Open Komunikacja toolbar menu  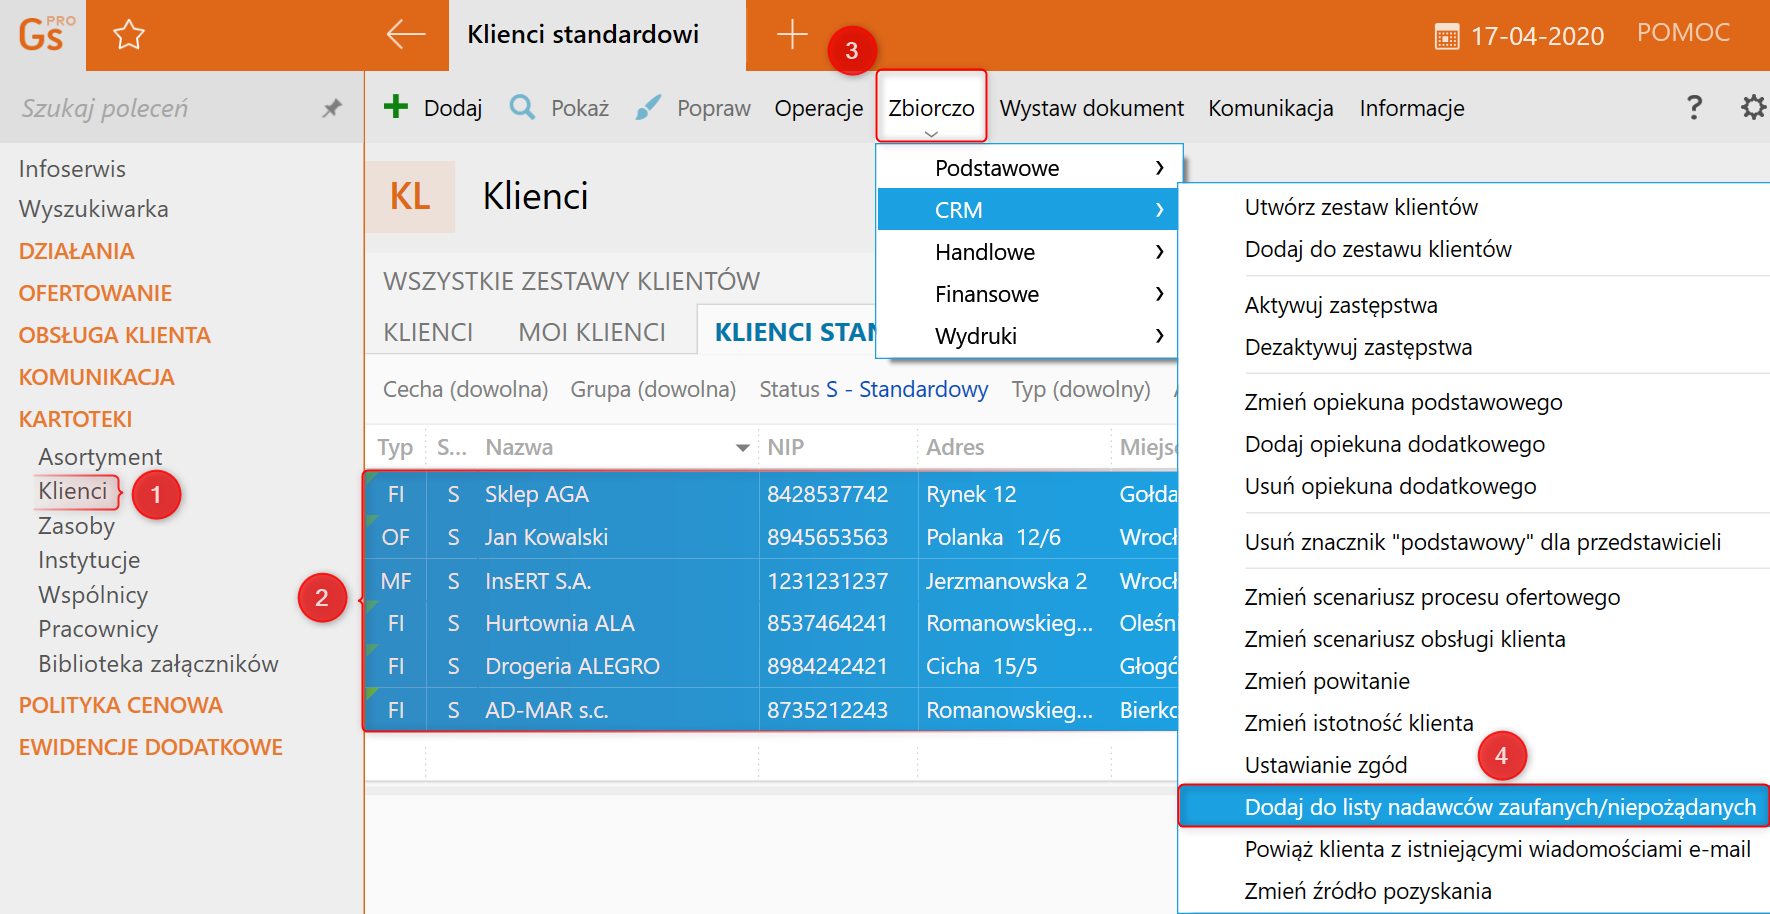[x=1270, y=108]
